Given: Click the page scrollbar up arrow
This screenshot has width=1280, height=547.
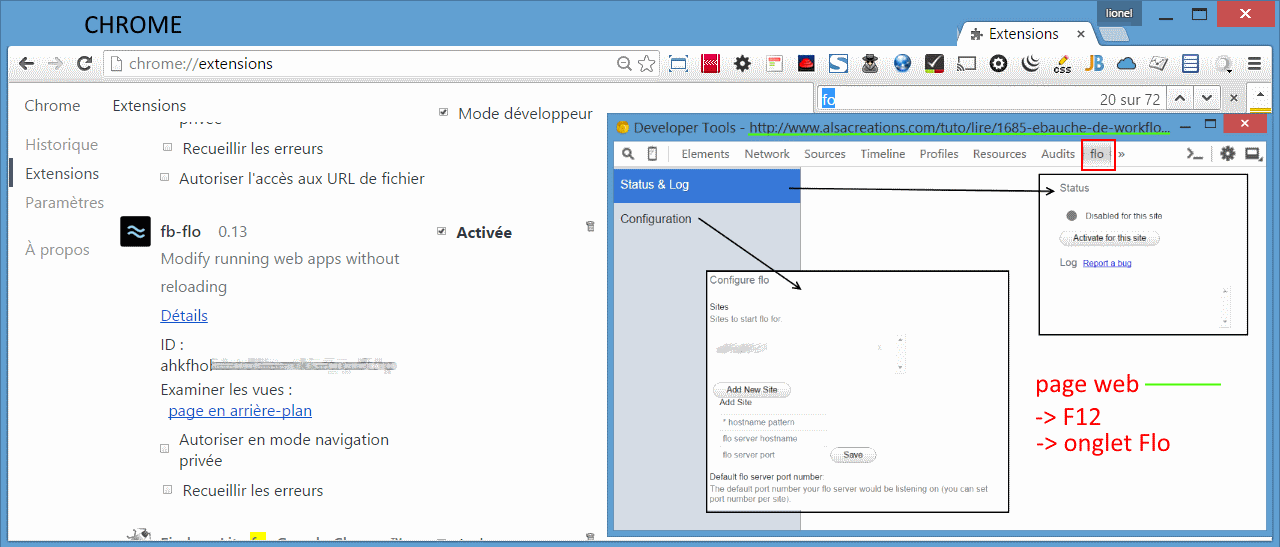Looking at the screenshot, I should 1260,96.
